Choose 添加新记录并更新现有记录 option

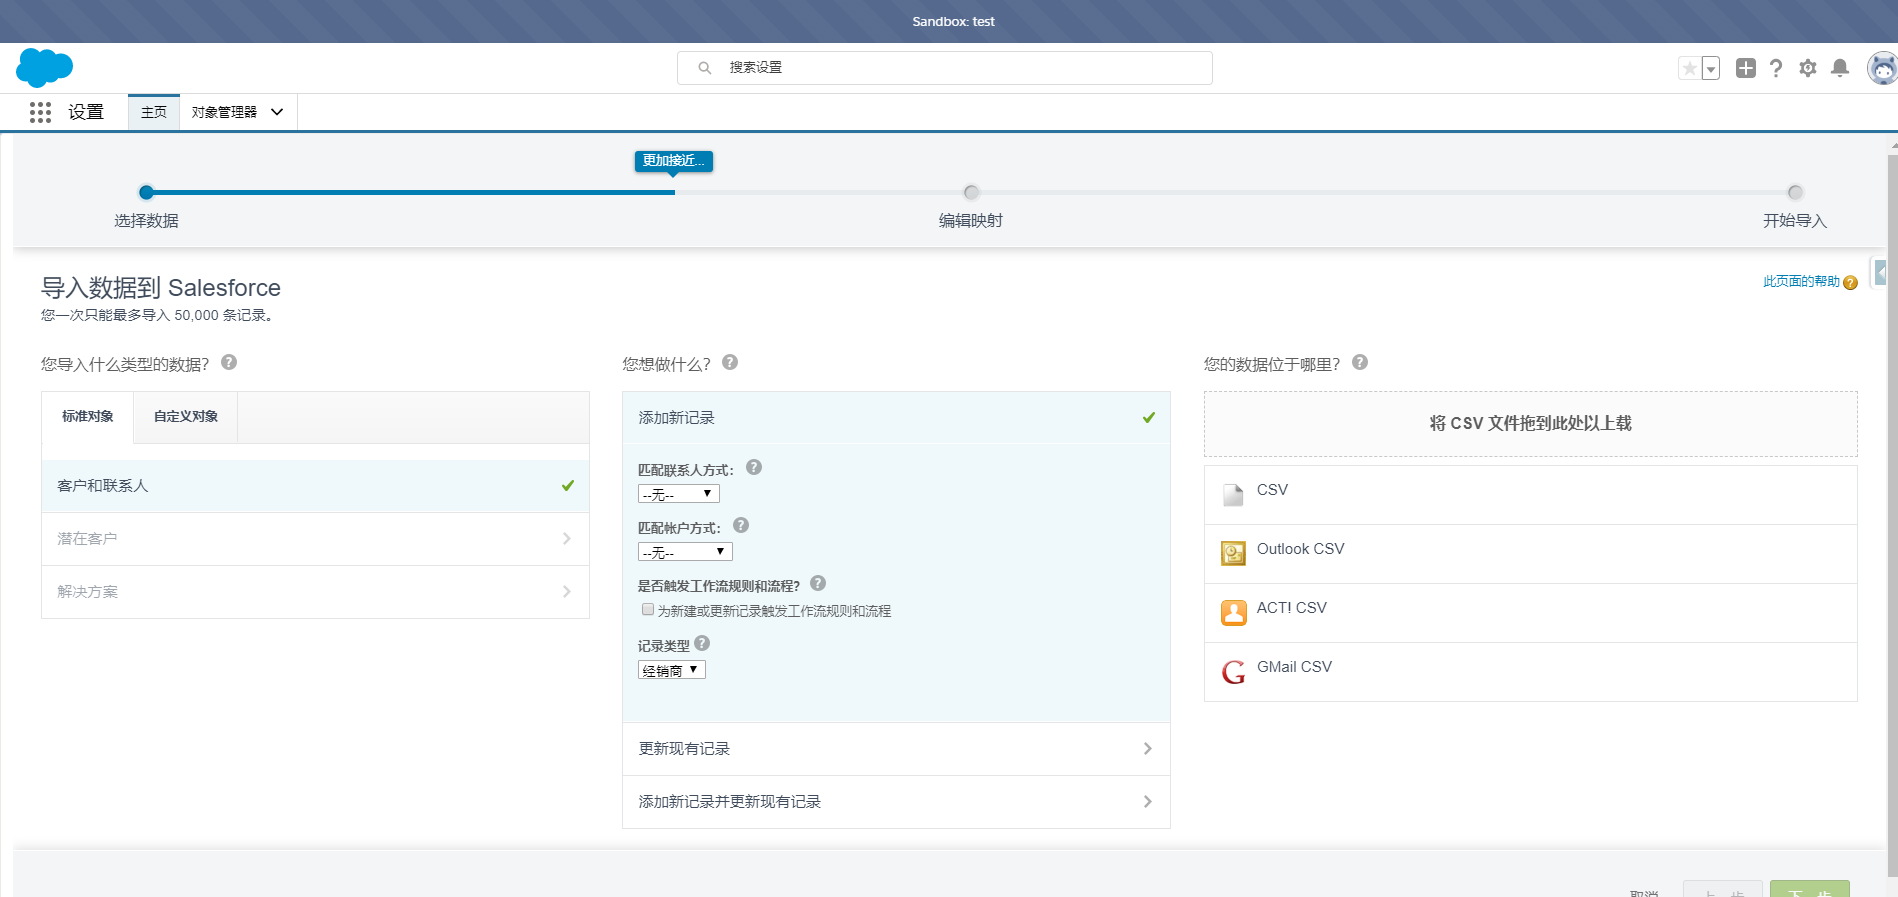[x=896, y=802]
